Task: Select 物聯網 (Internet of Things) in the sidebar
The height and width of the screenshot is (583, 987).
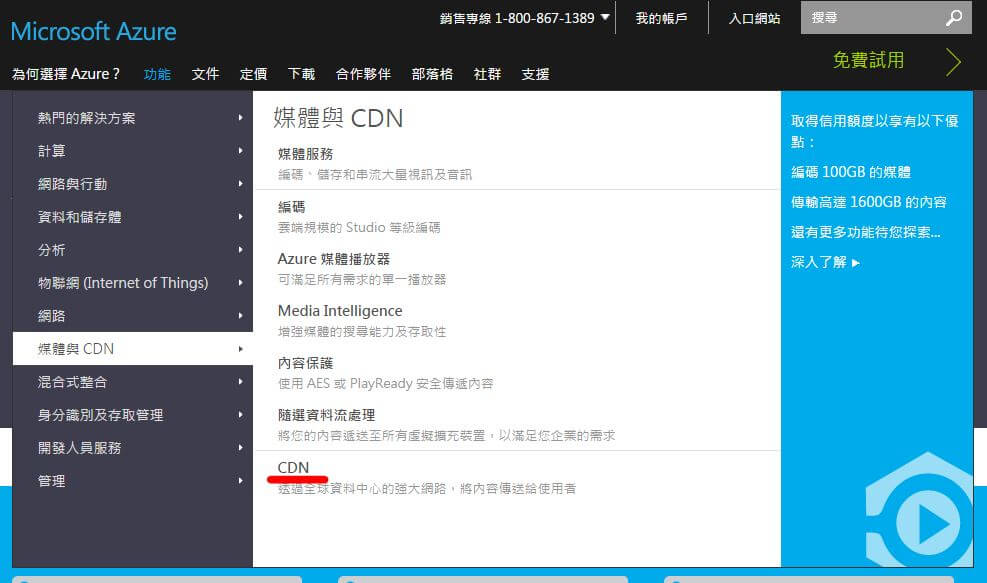Action: click(x=123, y=283)
